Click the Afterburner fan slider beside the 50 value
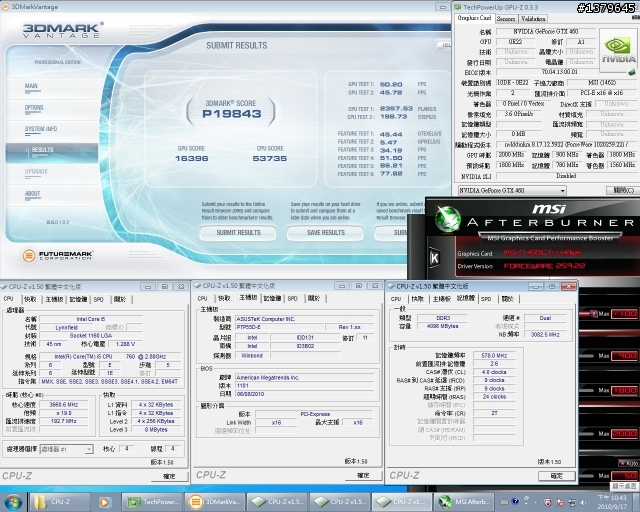This screenshot has height=512, width=640. point(588,476)
